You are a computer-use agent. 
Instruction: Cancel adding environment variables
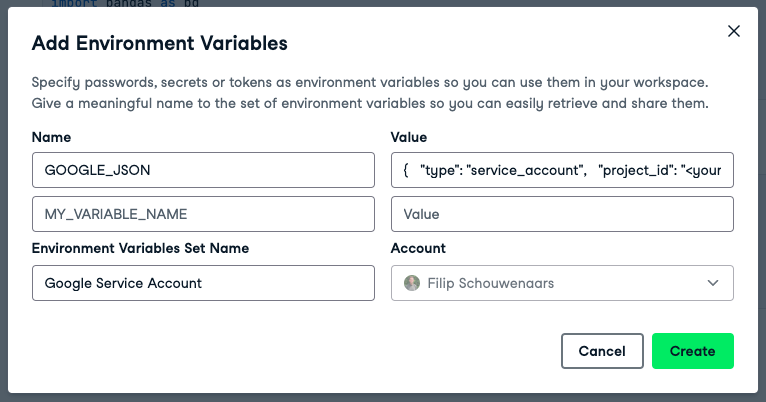click(602, 351)
